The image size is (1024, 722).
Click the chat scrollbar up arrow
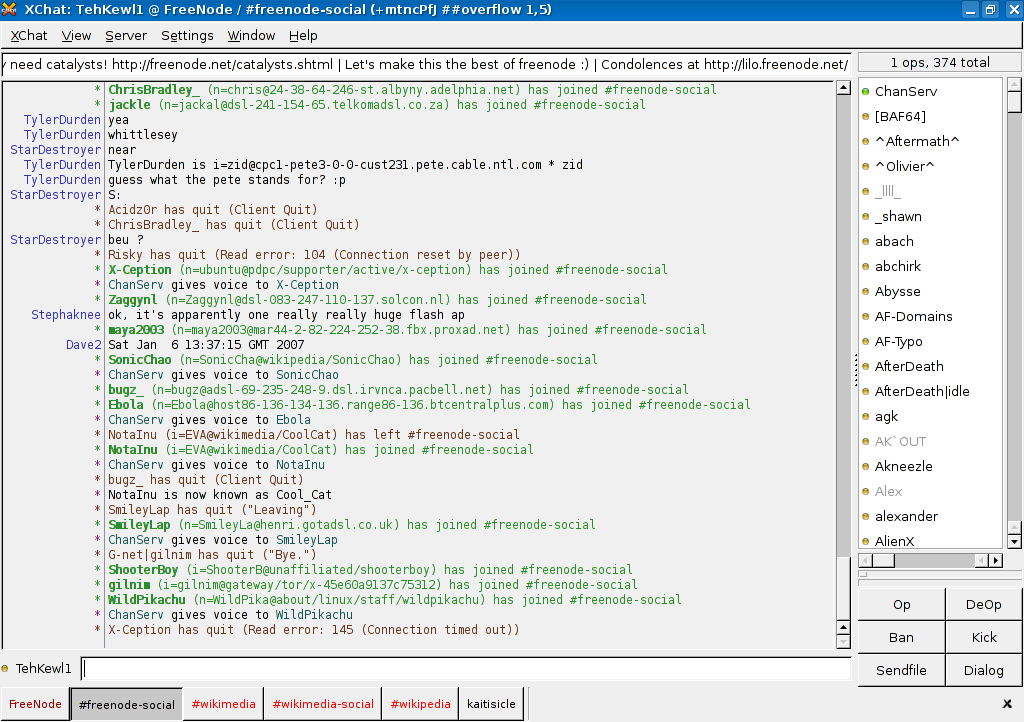click(843, 87)
